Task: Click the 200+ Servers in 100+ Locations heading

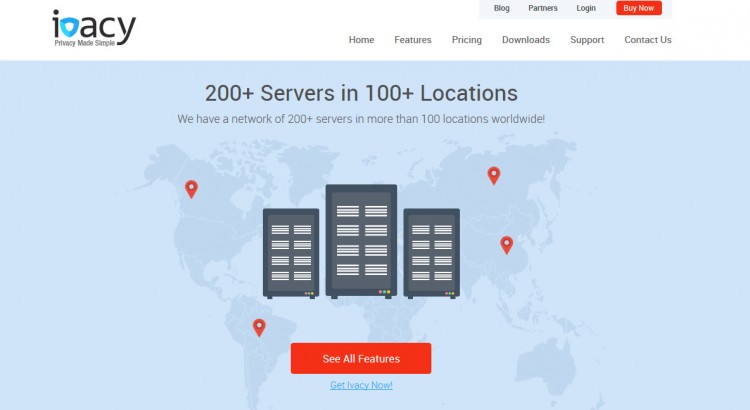Action: (361, 93)
